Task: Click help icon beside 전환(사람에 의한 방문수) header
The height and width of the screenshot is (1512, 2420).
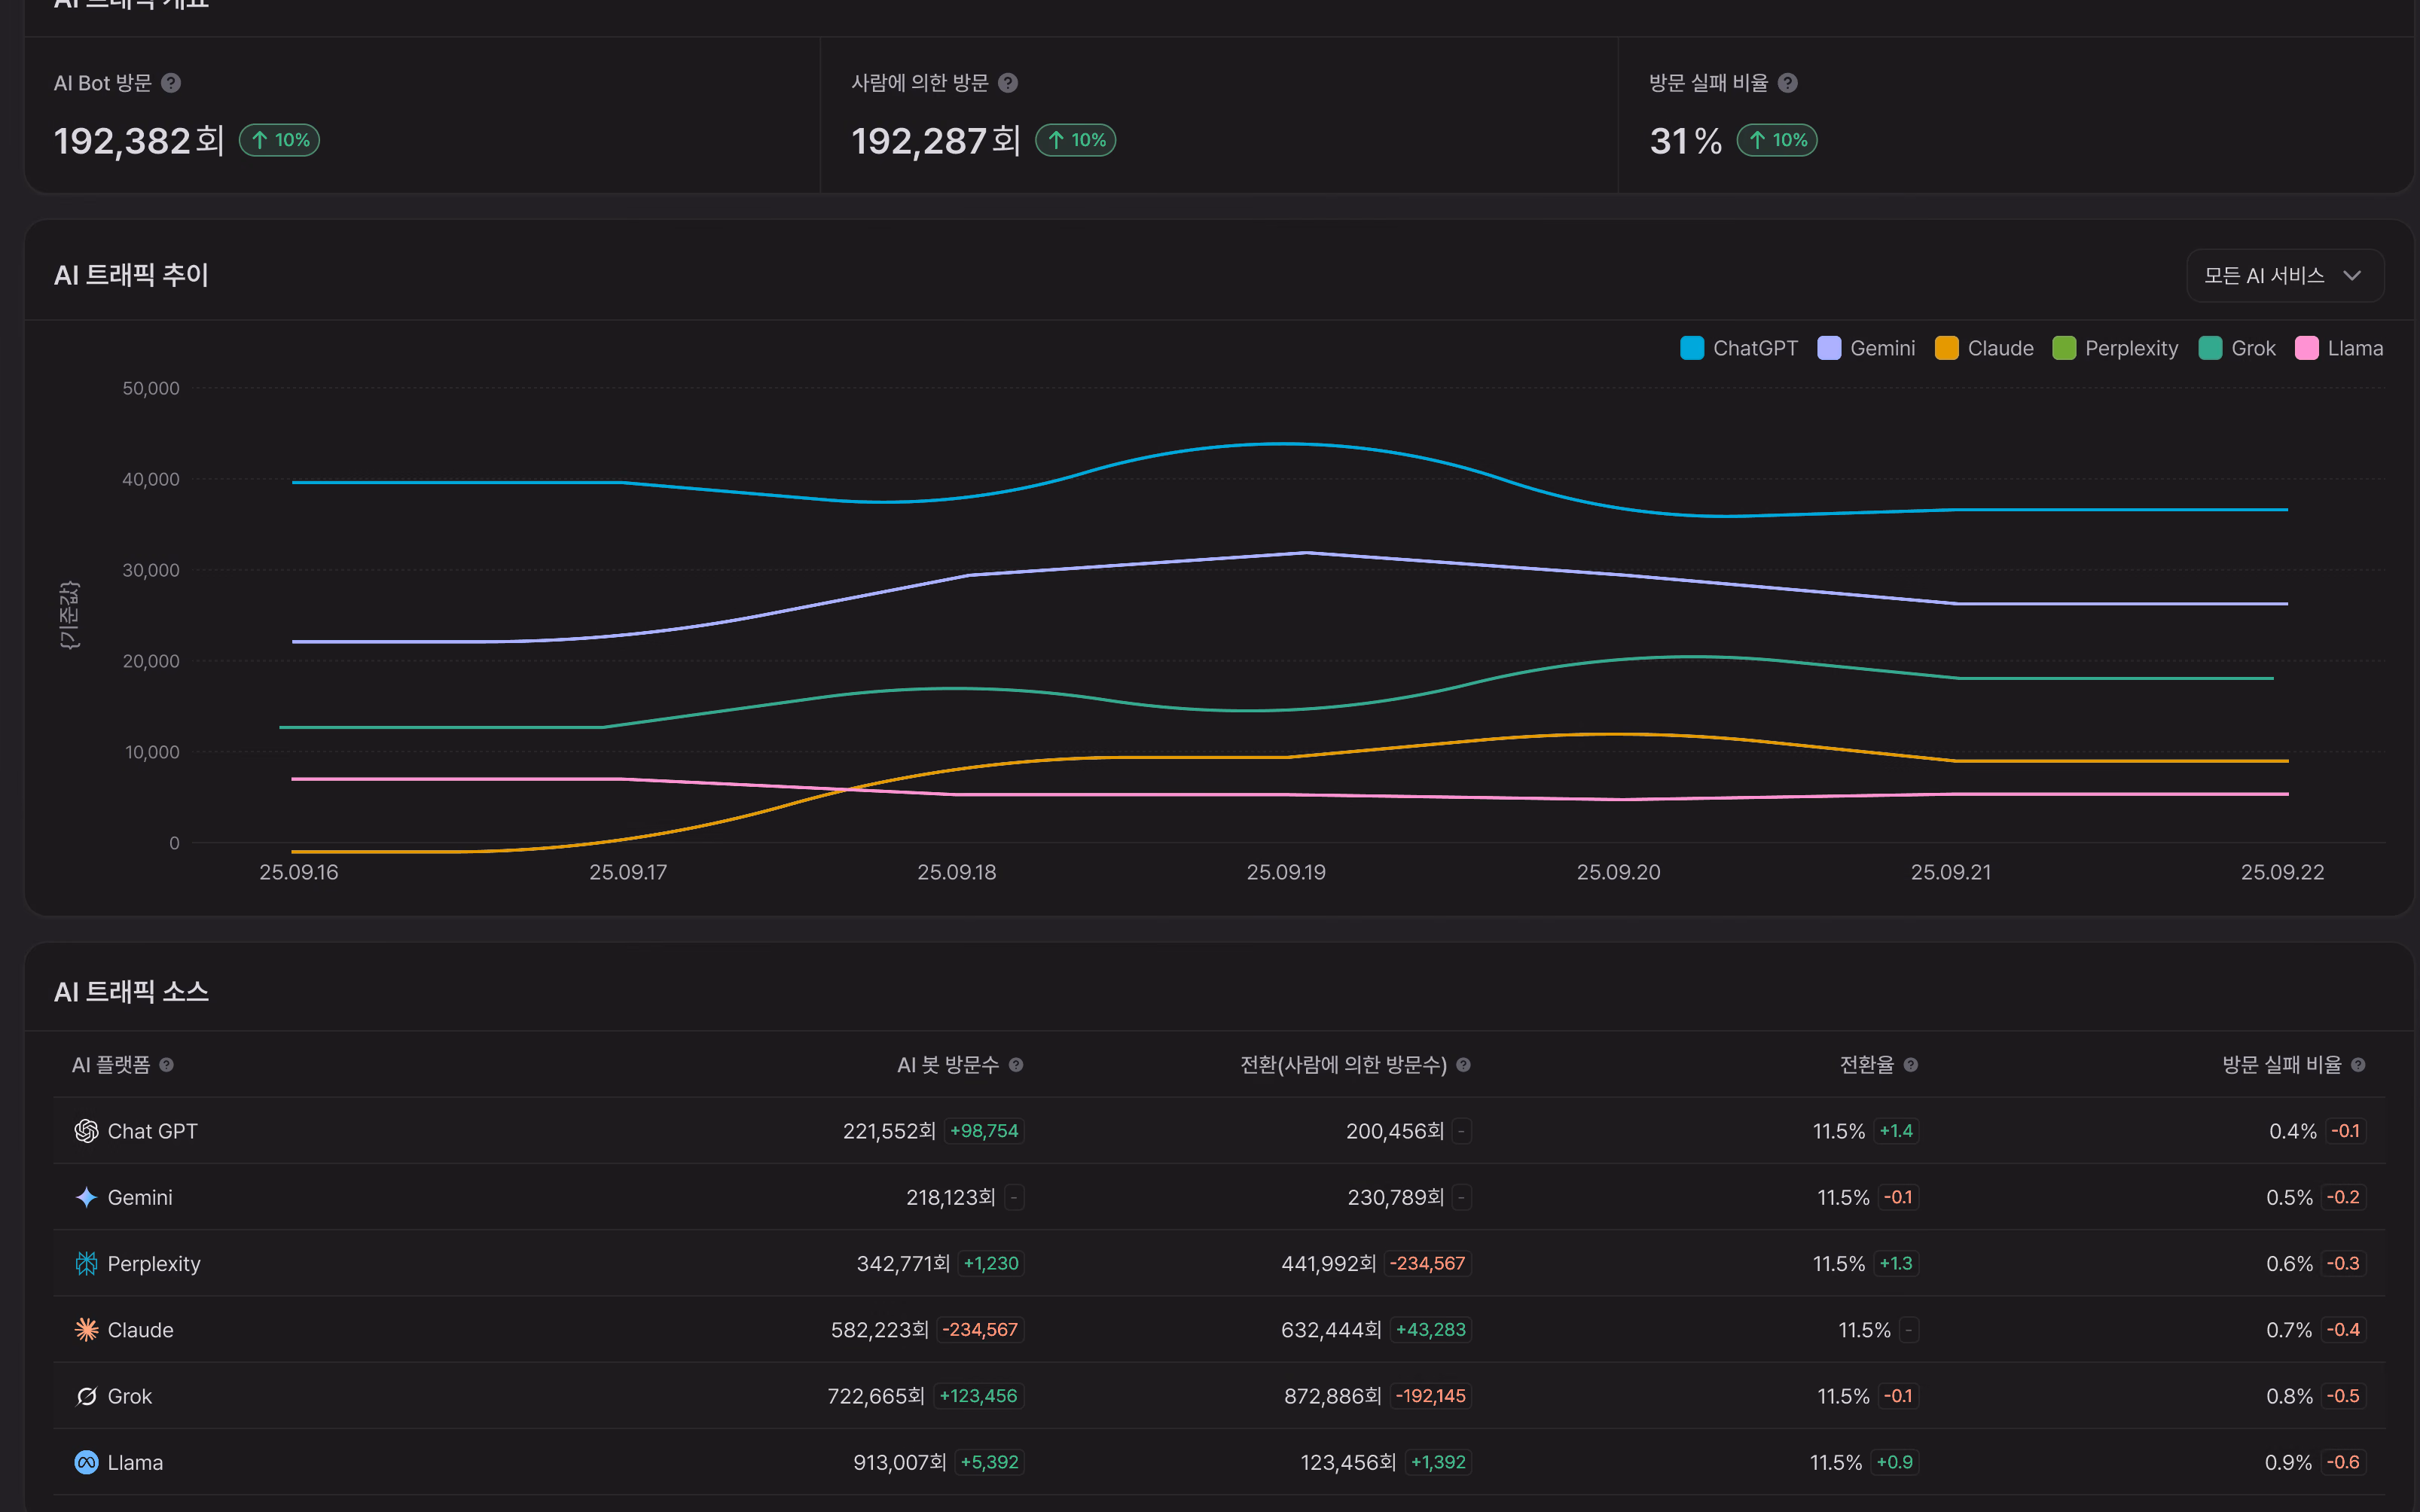Action: [1463, 1065]
